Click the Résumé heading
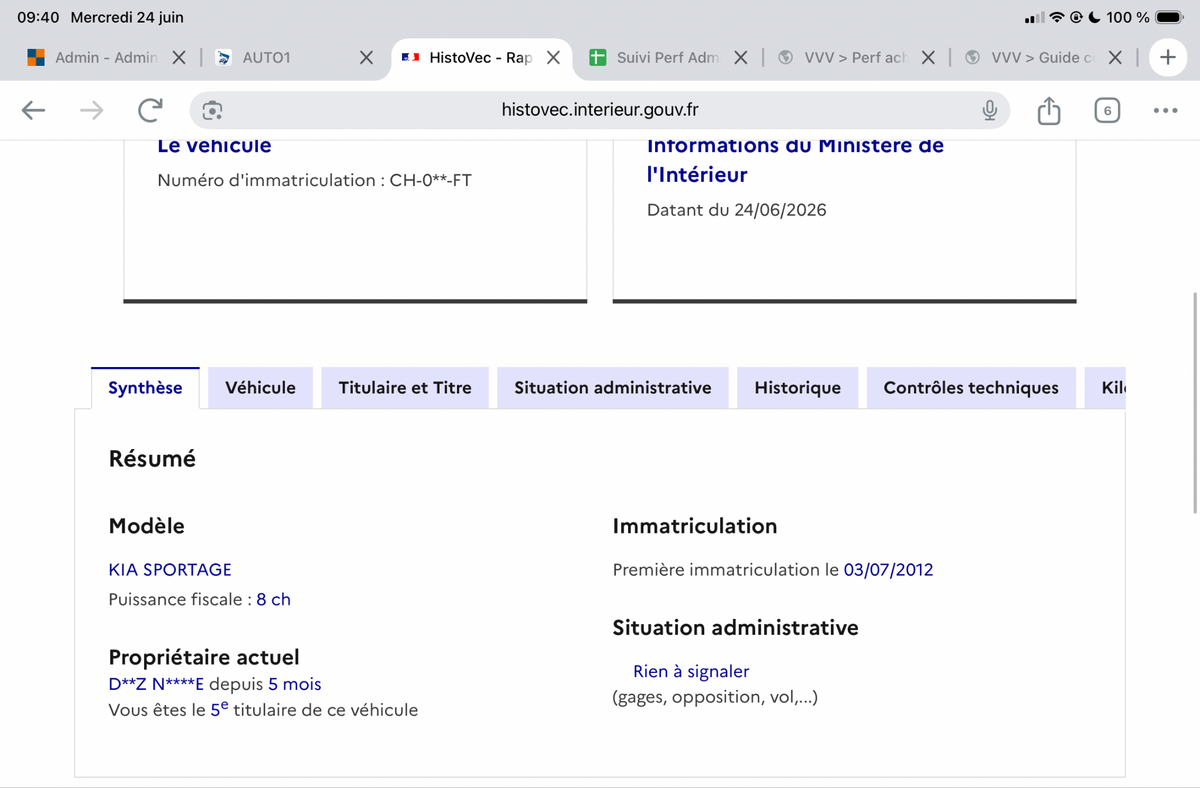 (x=152, y=459)
